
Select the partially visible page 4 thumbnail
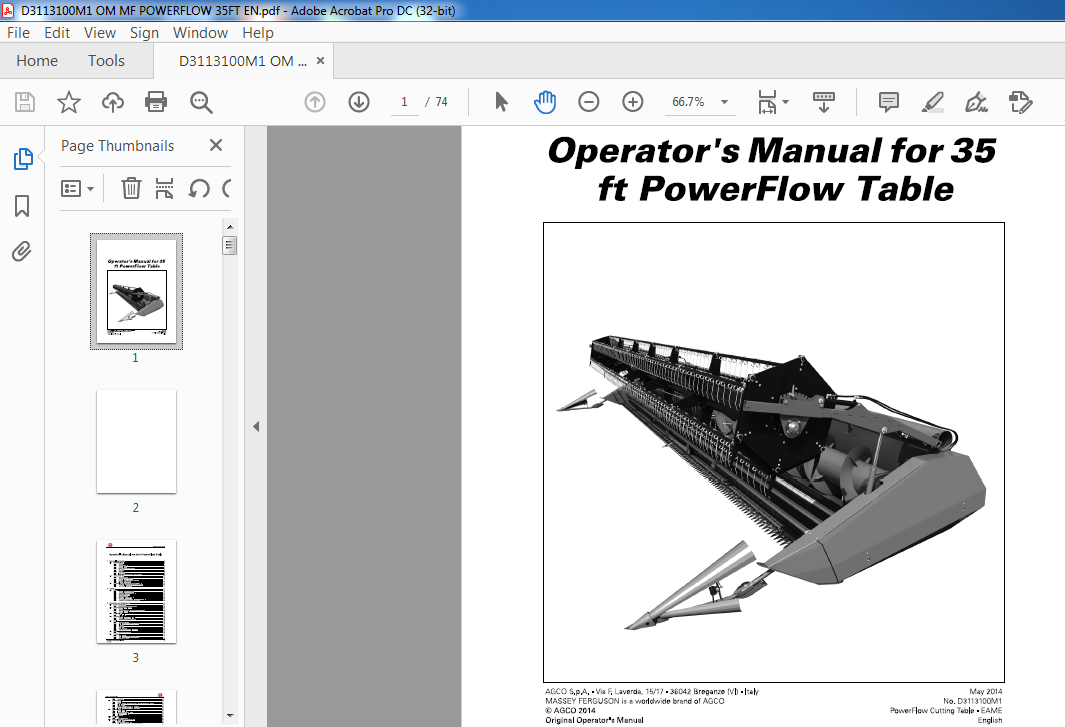pos(137,707)
